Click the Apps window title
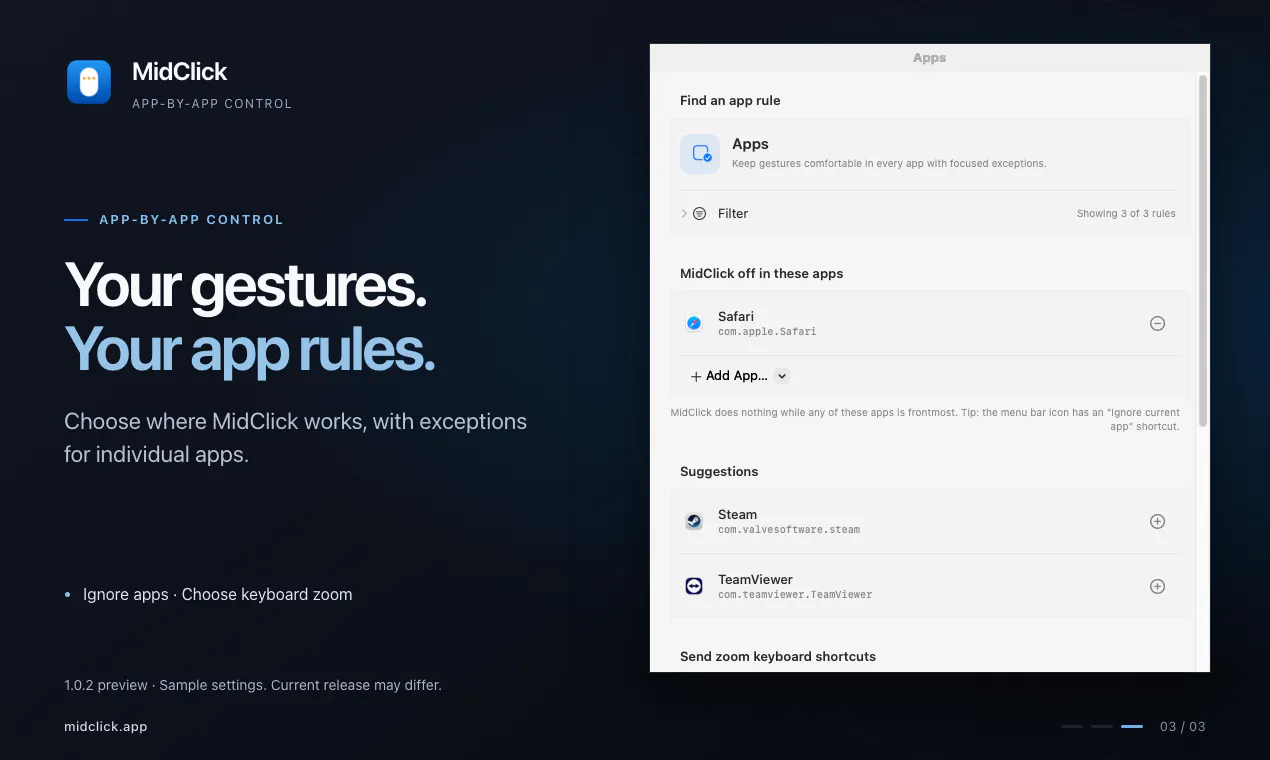The width and height of the screenshot is (1270, 760). click(x=929, y=58)
